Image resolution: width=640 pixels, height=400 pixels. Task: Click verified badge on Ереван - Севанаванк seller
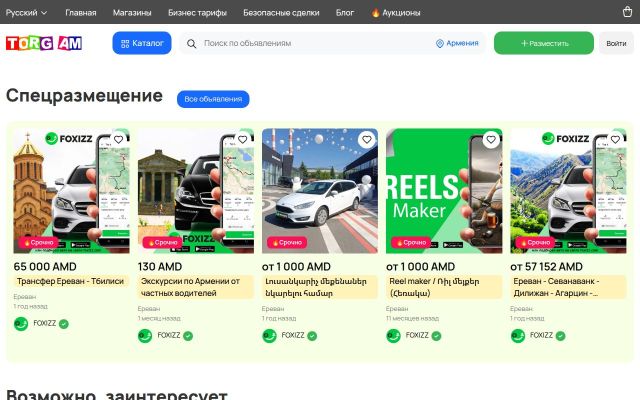(560, 336)
